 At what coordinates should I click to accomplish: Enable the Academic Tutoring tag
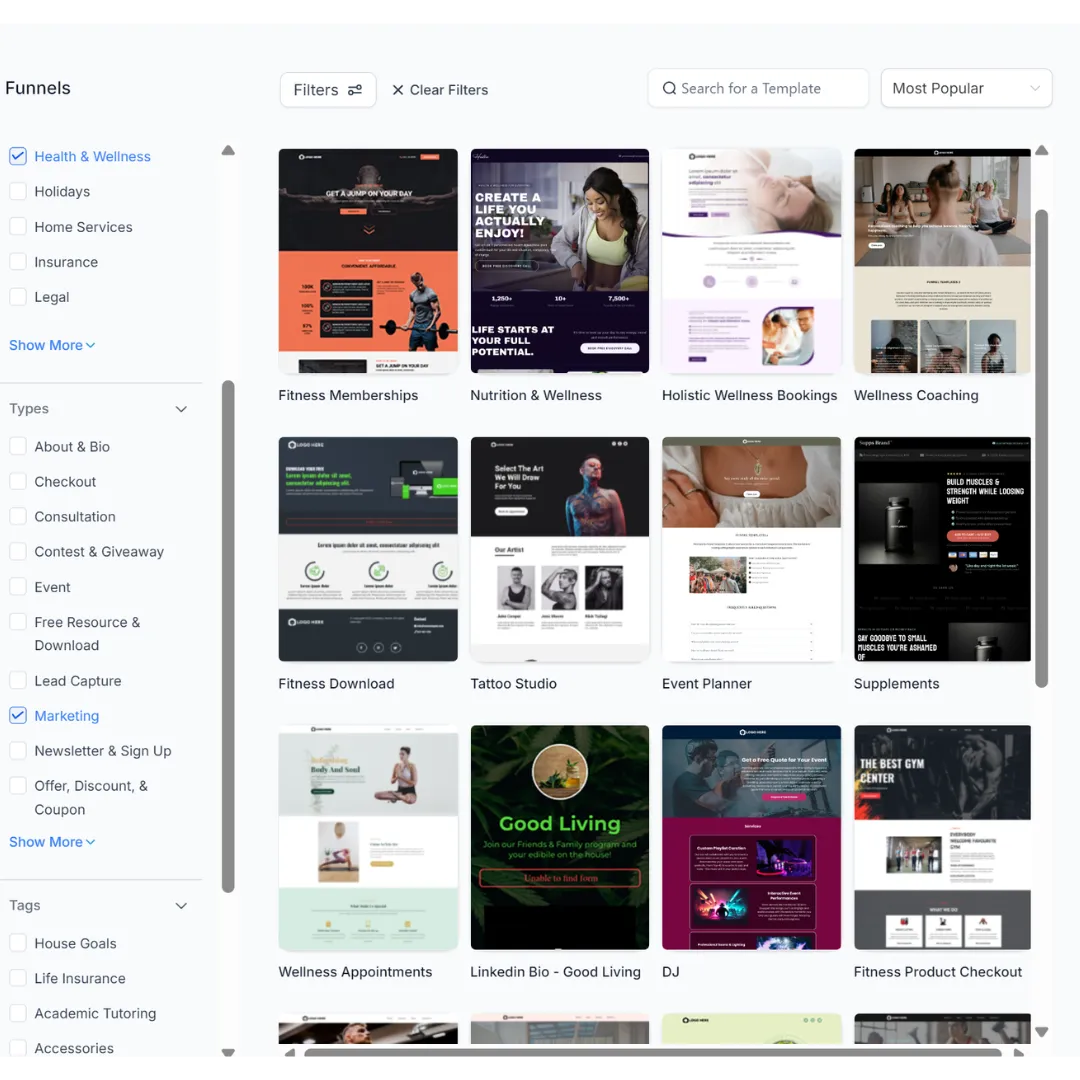tap(18, 1013)
